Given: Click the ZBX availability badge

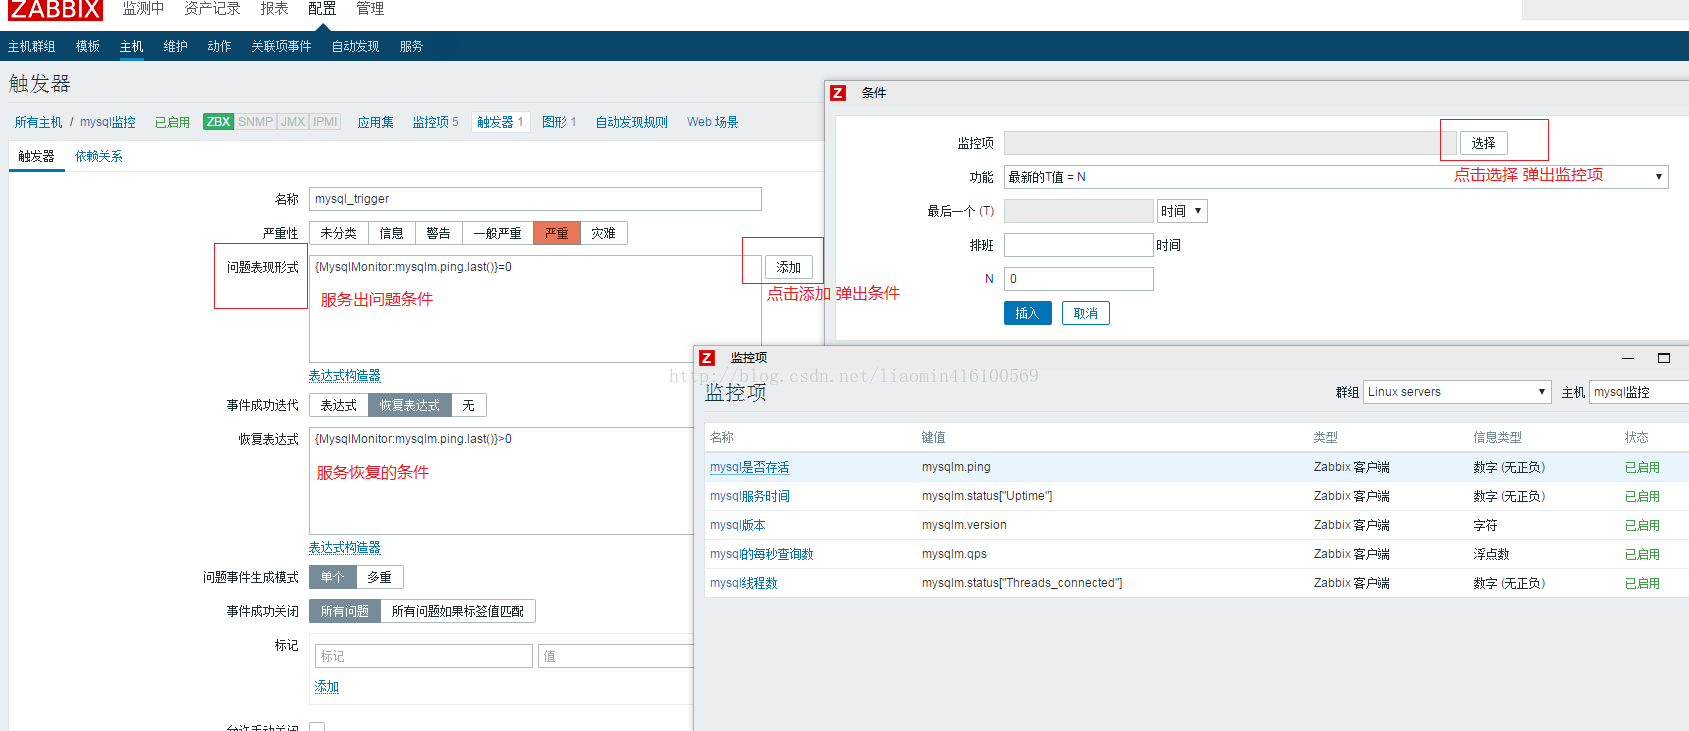Looking at the screenshot, I should (218, 122).
